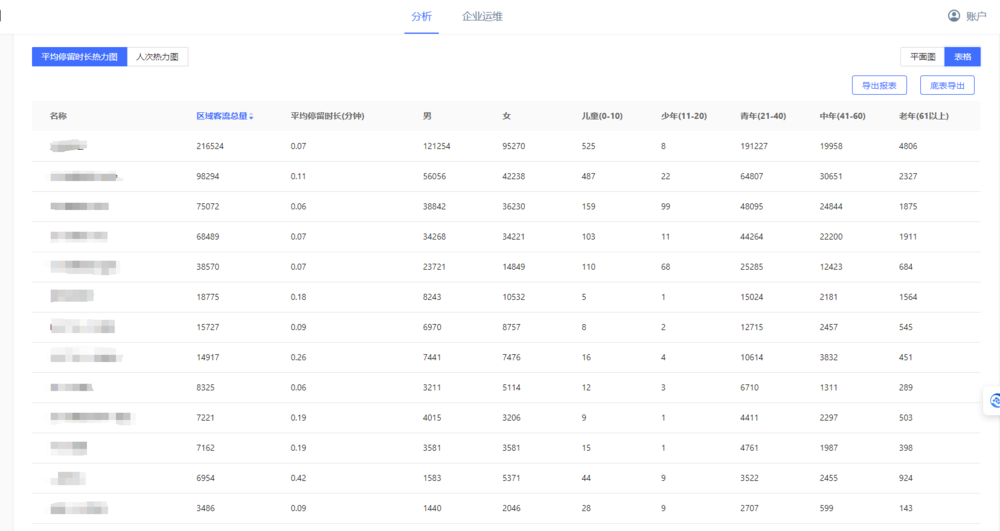
Task: Click the female count 42238
Action: pos(513,176)
